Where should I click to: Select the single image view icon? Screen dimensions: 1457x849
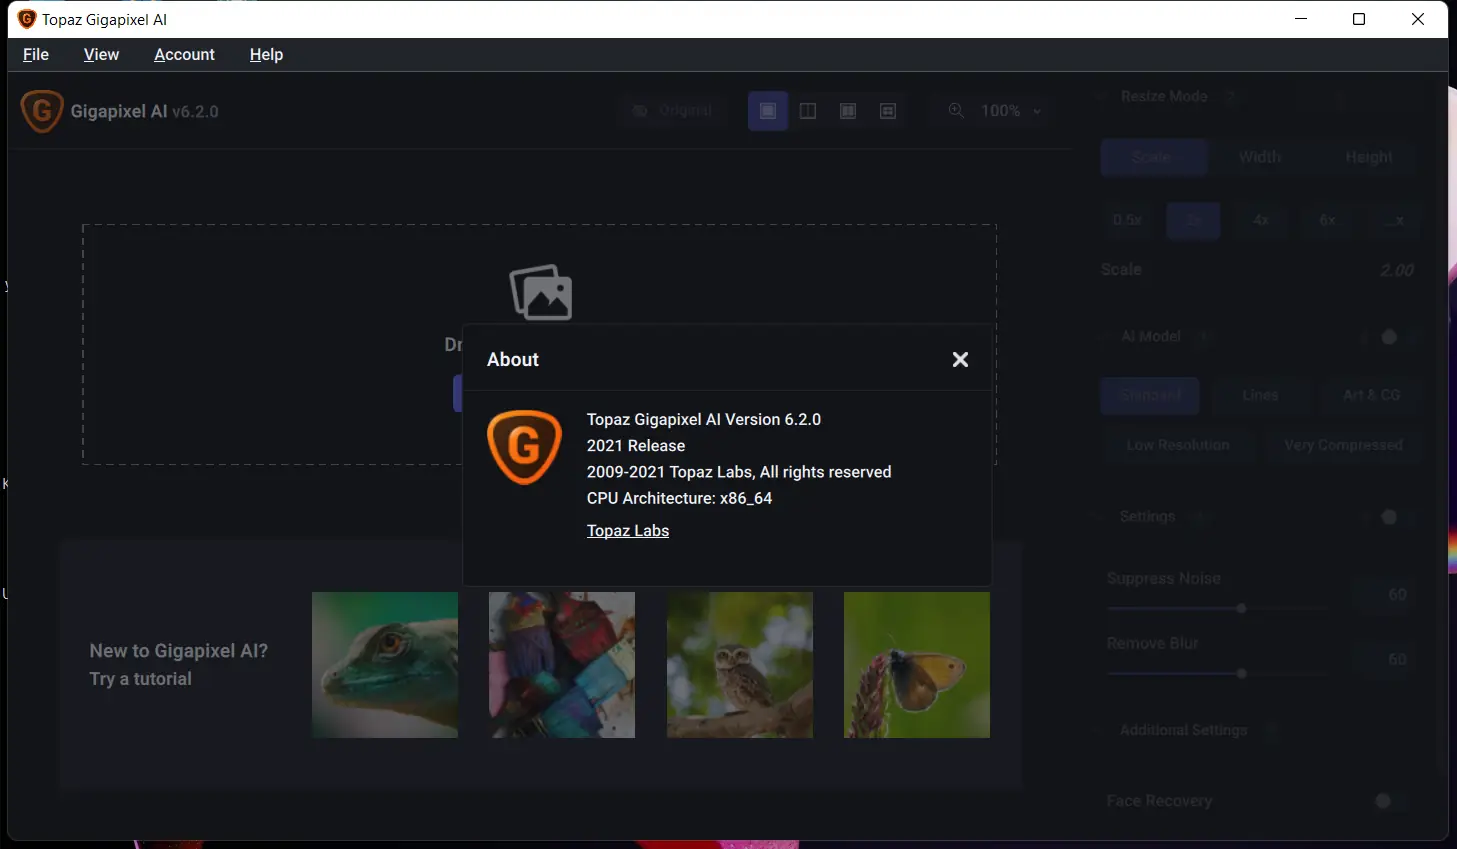tap(768, 111)
